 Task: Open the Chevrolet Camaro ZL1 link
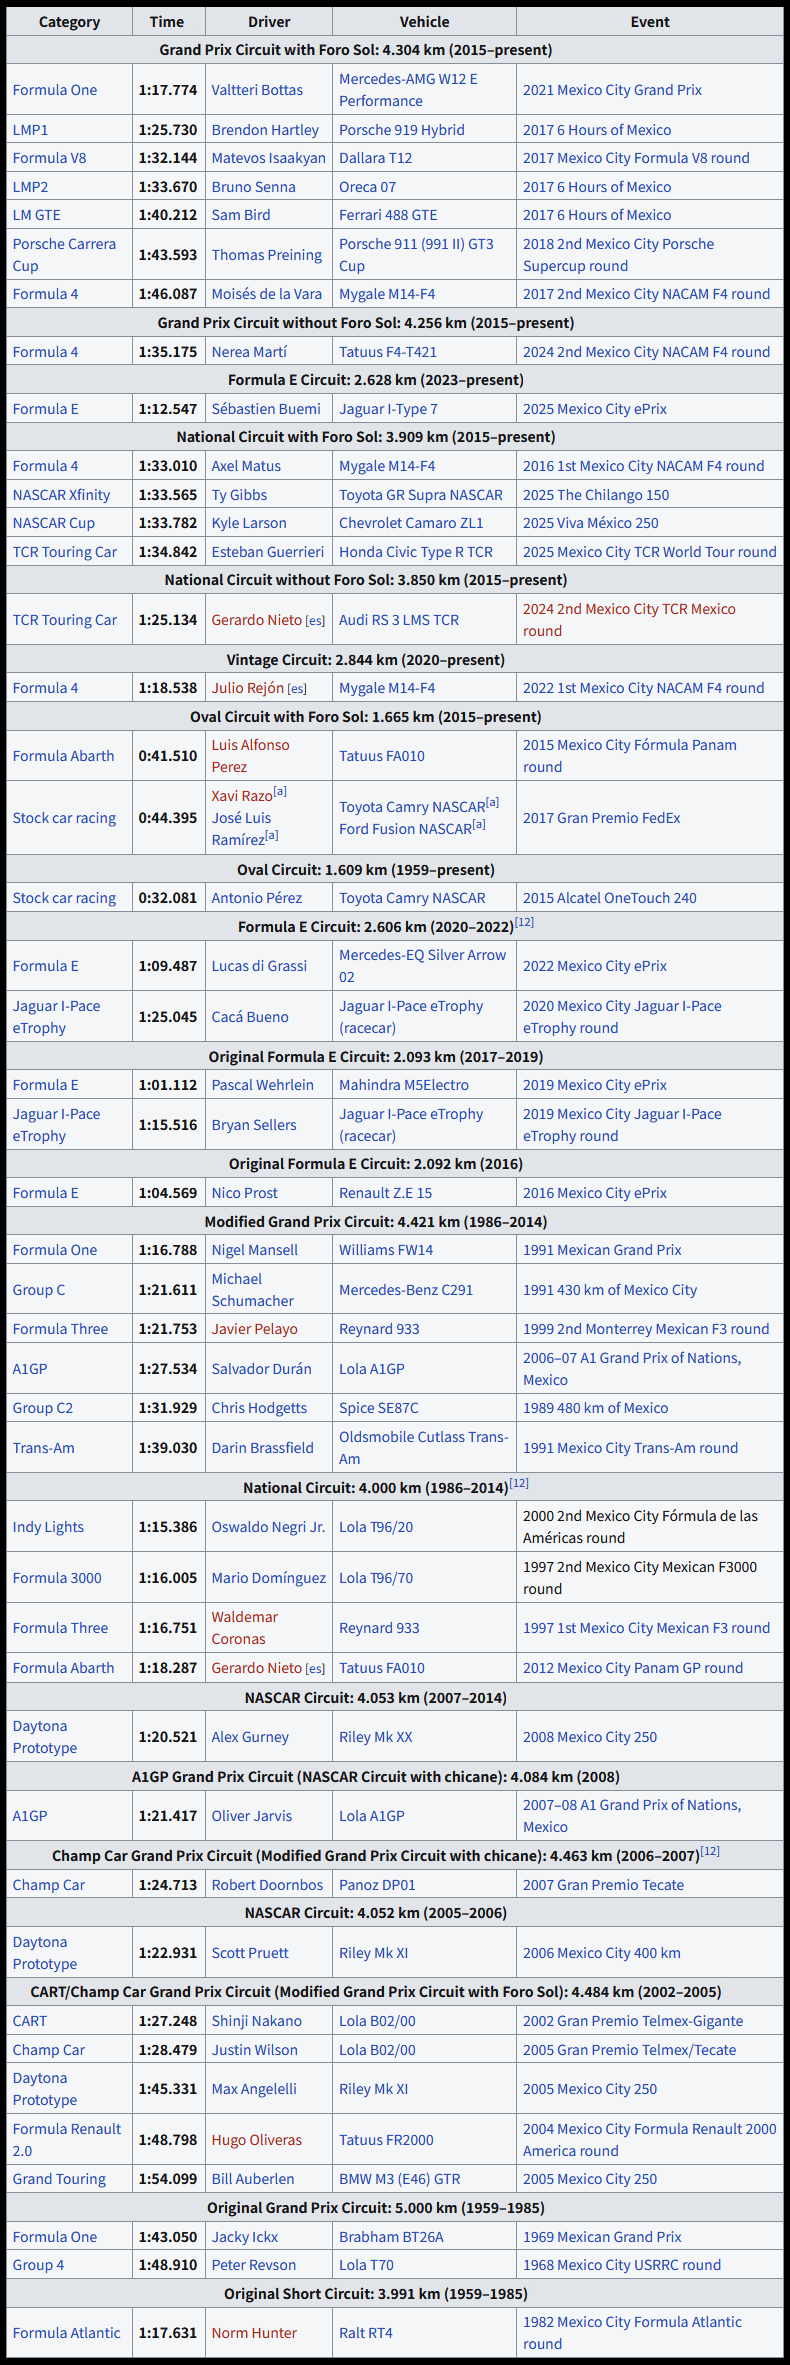click(x=411, y=523)
